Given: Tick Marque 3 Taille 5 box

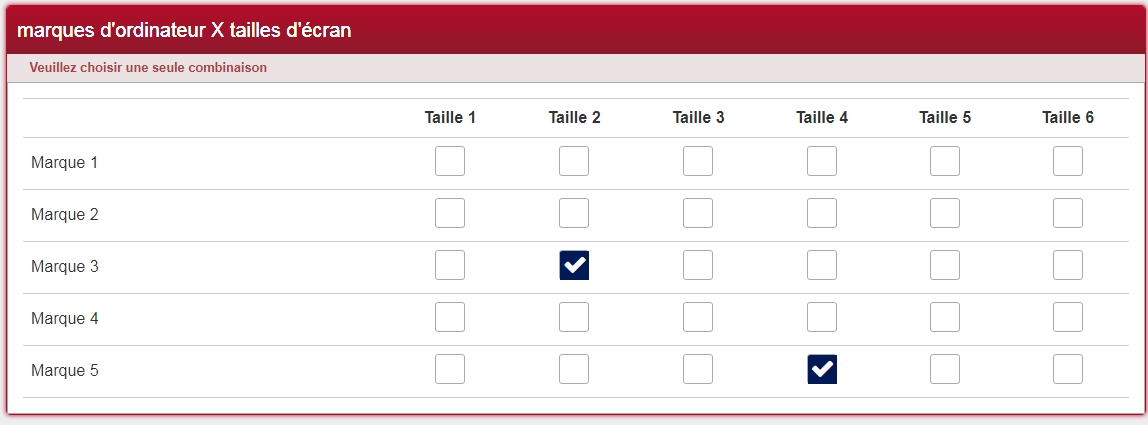Looking at the screenshot, I should [945, 265].
